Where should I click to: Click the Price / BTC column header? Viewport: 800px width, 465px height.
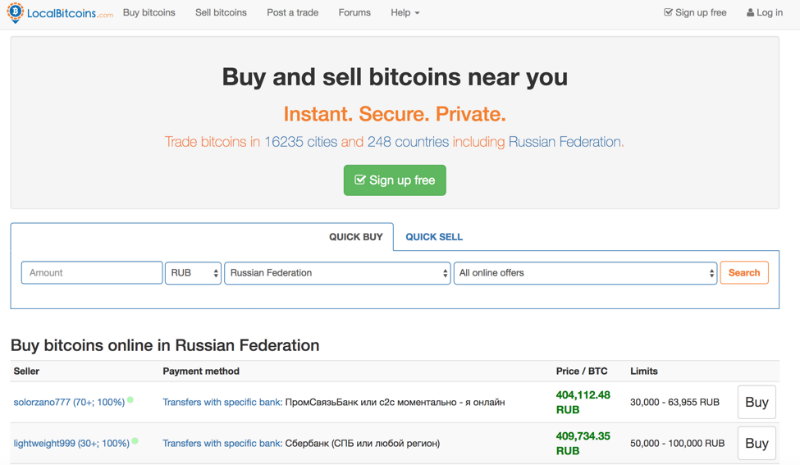coord(582,371)
